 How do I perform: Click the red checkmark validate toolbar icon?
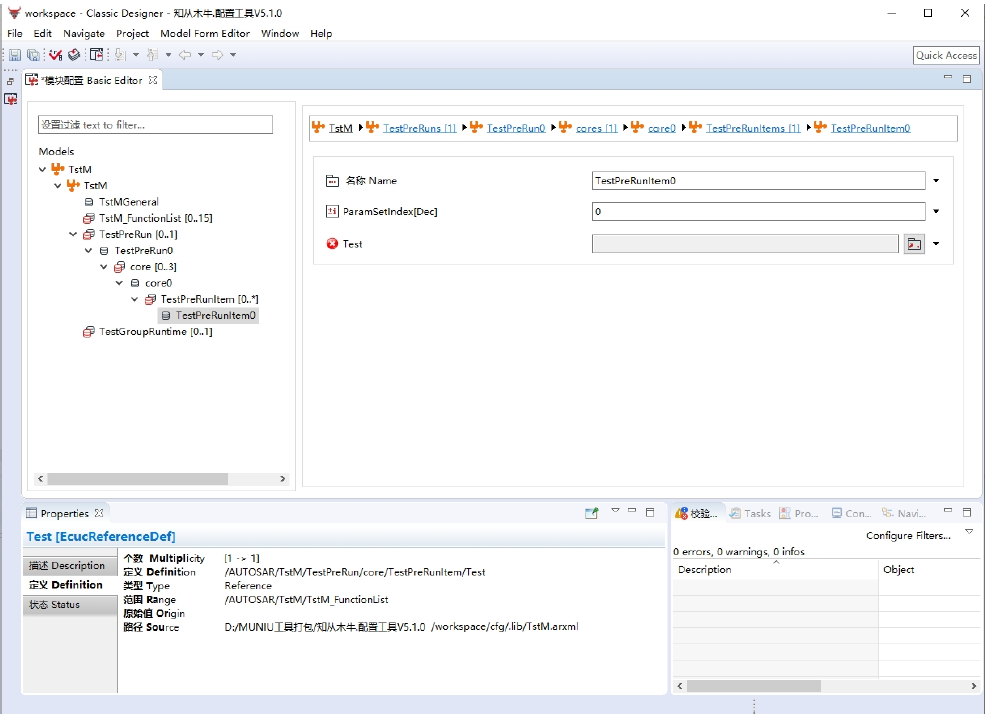click(56, 55)
